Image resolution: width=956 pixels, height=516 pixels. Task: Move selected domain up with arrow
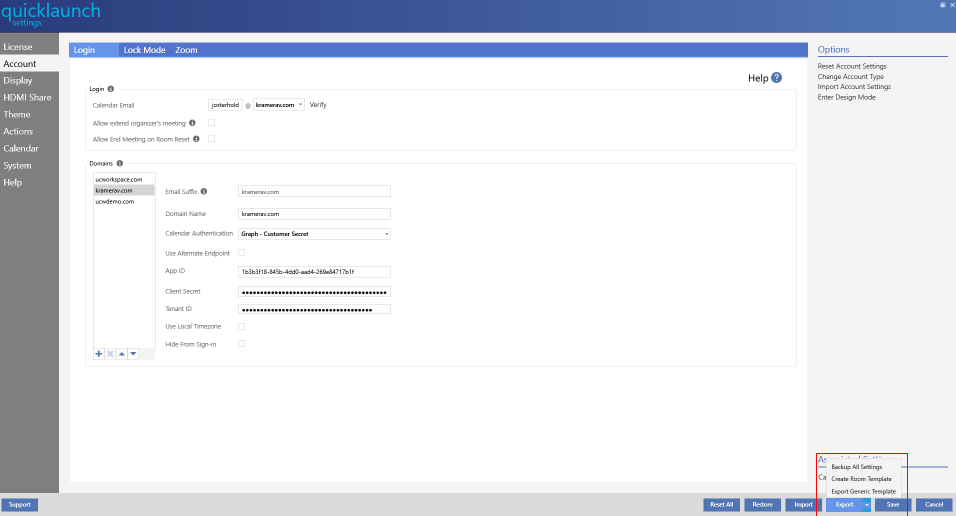tap(122, 354)
